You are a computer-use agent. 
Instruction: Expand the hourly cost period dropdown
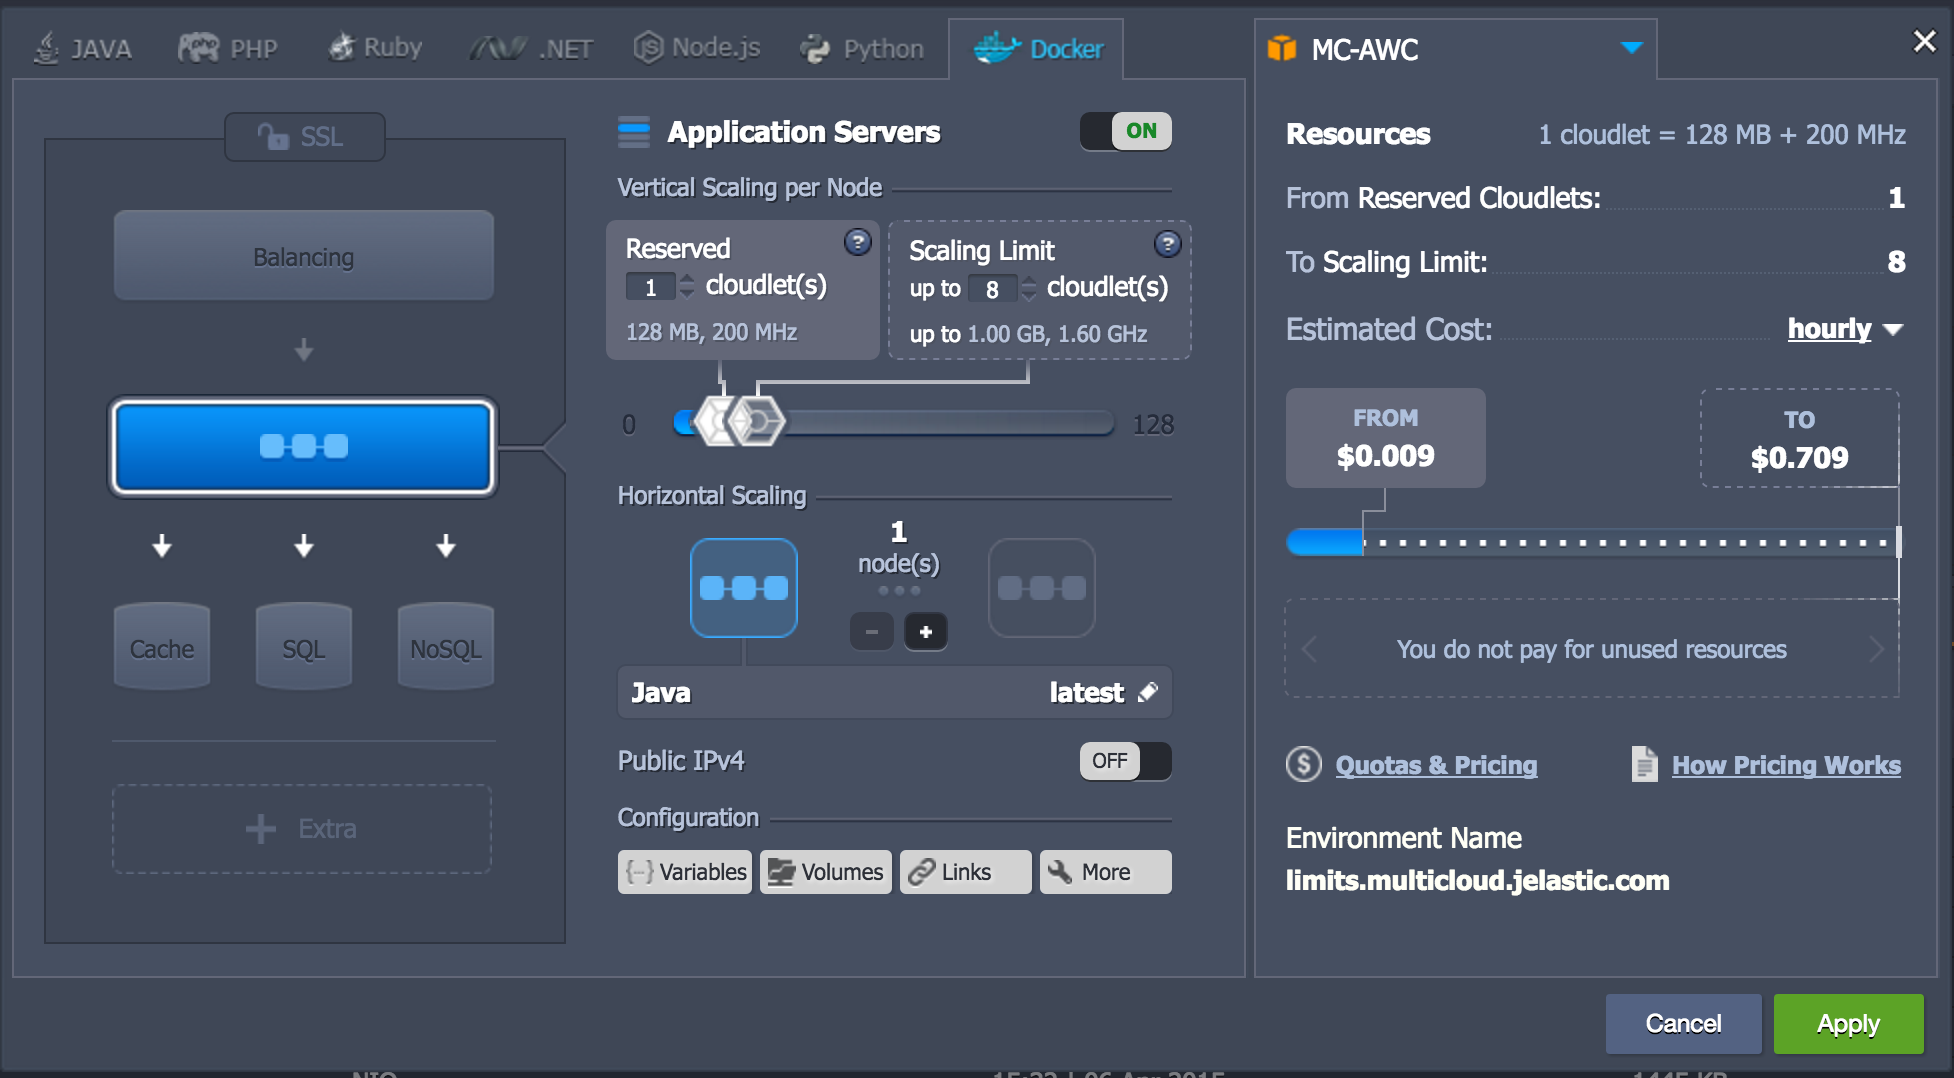coord(1844,329)
